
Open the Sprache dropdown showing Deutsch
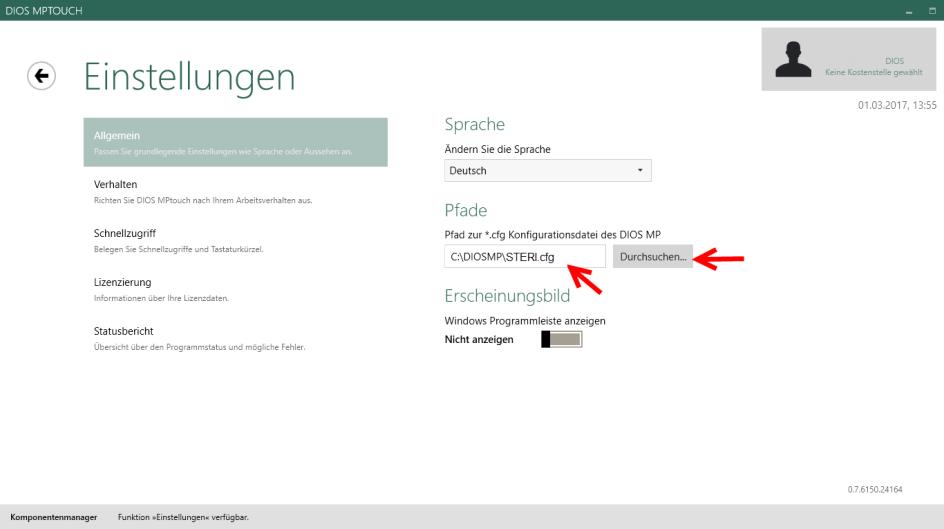point(547,171)
